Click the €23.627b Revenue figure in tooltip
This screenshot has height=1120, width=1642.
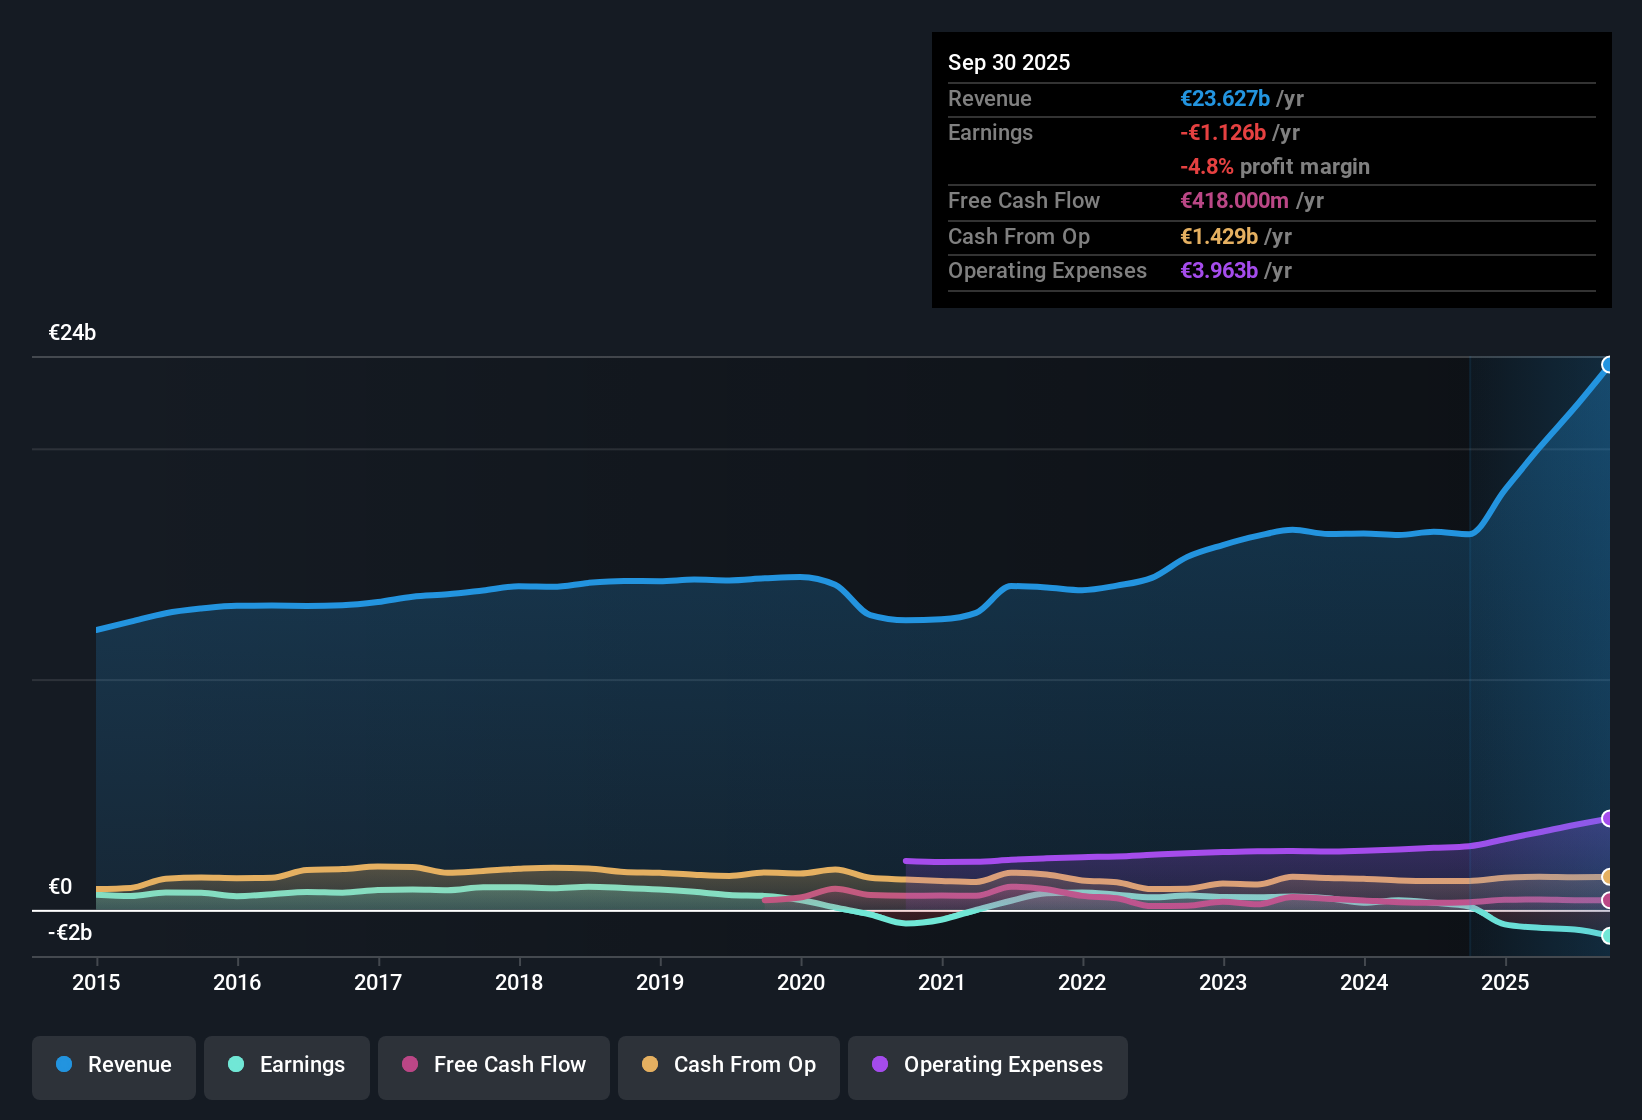click(1224, 98)
